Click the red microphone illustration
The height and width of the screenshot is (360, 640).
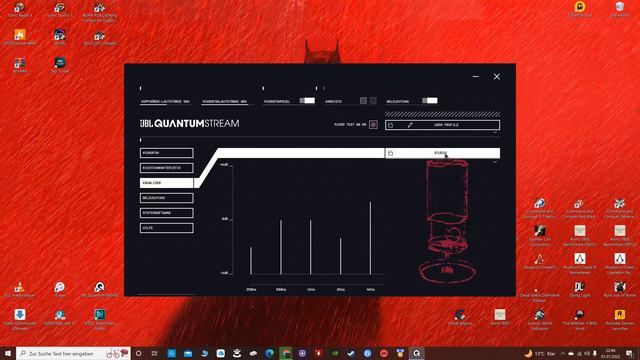coord(448,222)
